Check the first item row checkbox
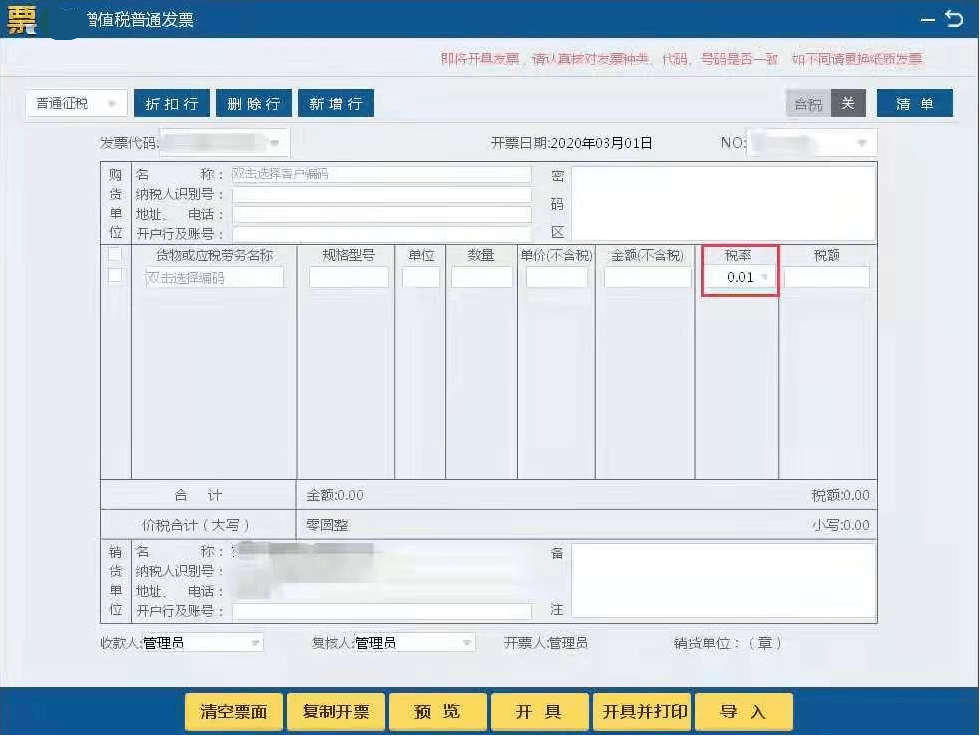The height and width of the screenshot is (736, 980). click(115, 275)
